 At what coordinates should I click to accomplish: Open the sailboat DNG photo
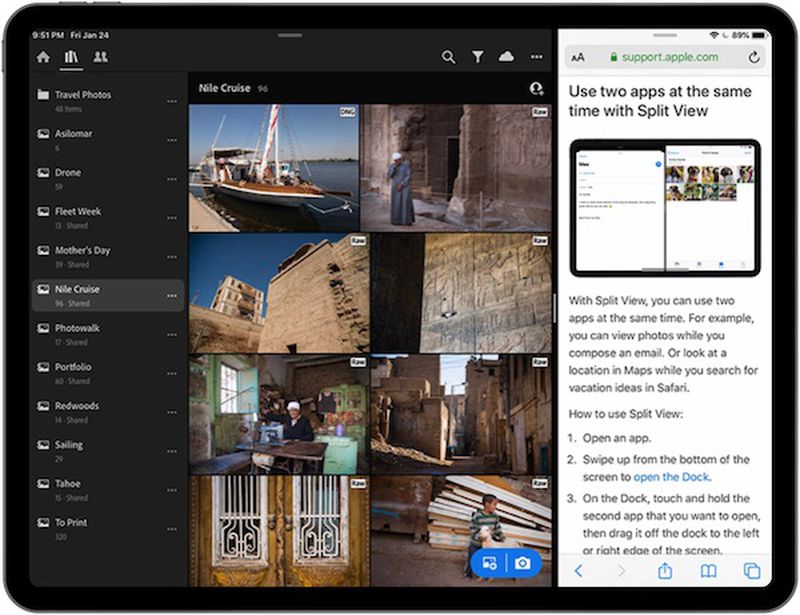(274, 168)
